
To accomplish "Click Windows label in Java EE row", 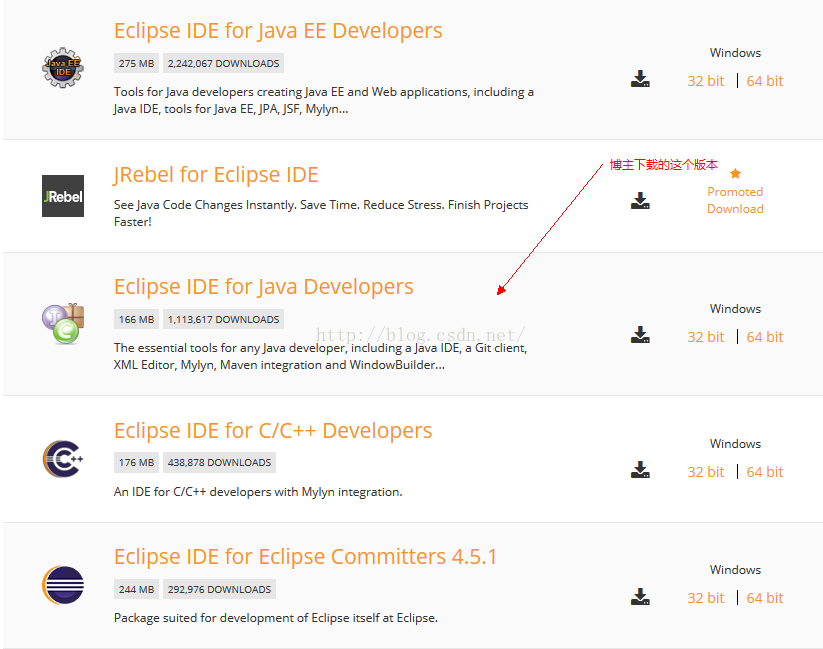I will pos(735,53).
